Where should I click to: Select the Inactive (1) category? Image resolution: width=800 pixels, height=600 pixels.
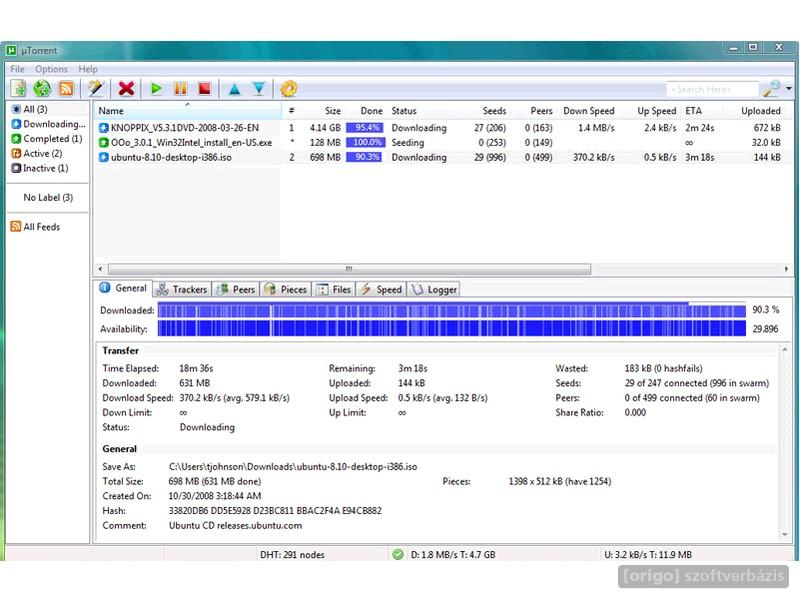pos(40,168)
